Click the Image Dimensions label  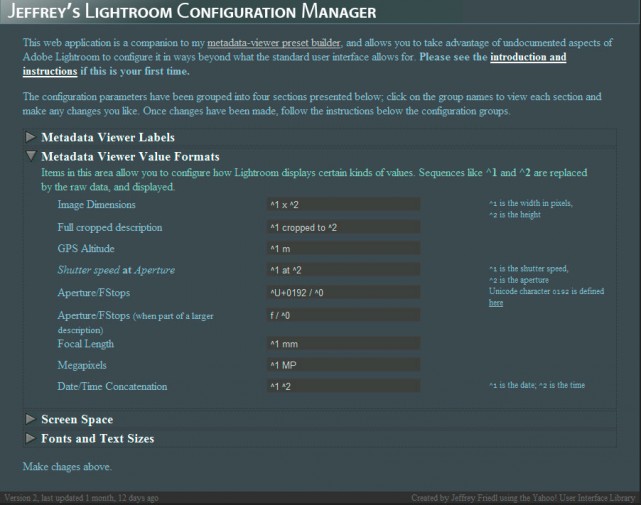tap(96, 204)
